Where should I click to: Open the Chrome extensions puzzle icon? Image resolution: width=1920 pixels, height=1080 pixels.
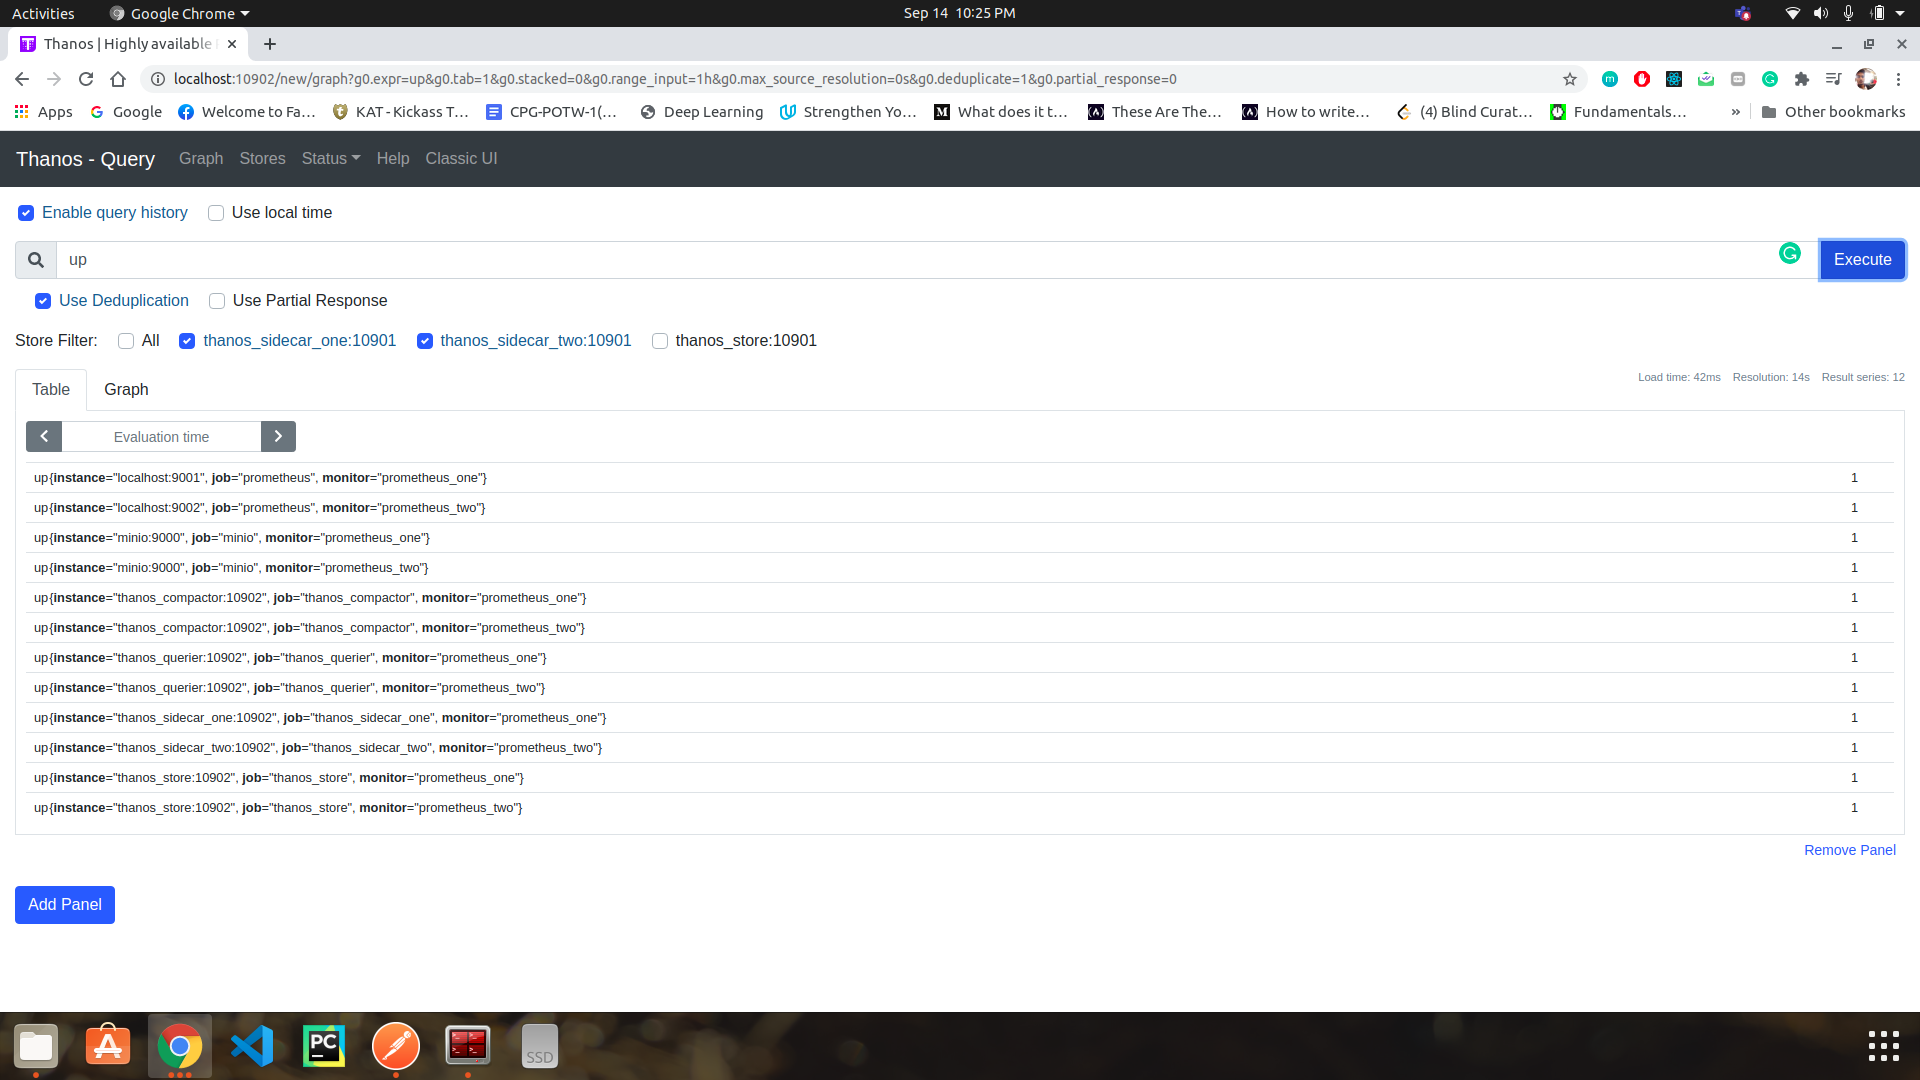click(1802, 79)
